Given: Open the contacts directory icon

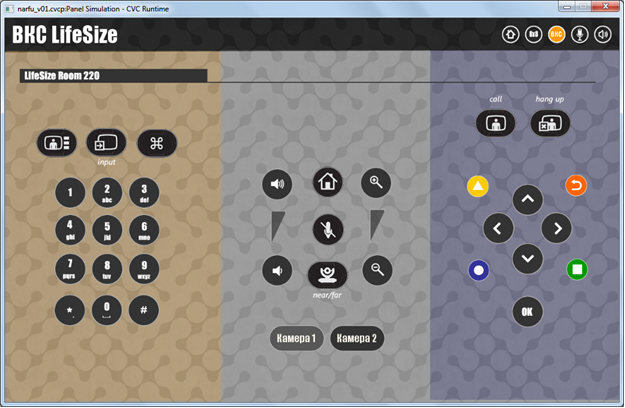Looking at the screenshot, I should click(x=57, y=143).
